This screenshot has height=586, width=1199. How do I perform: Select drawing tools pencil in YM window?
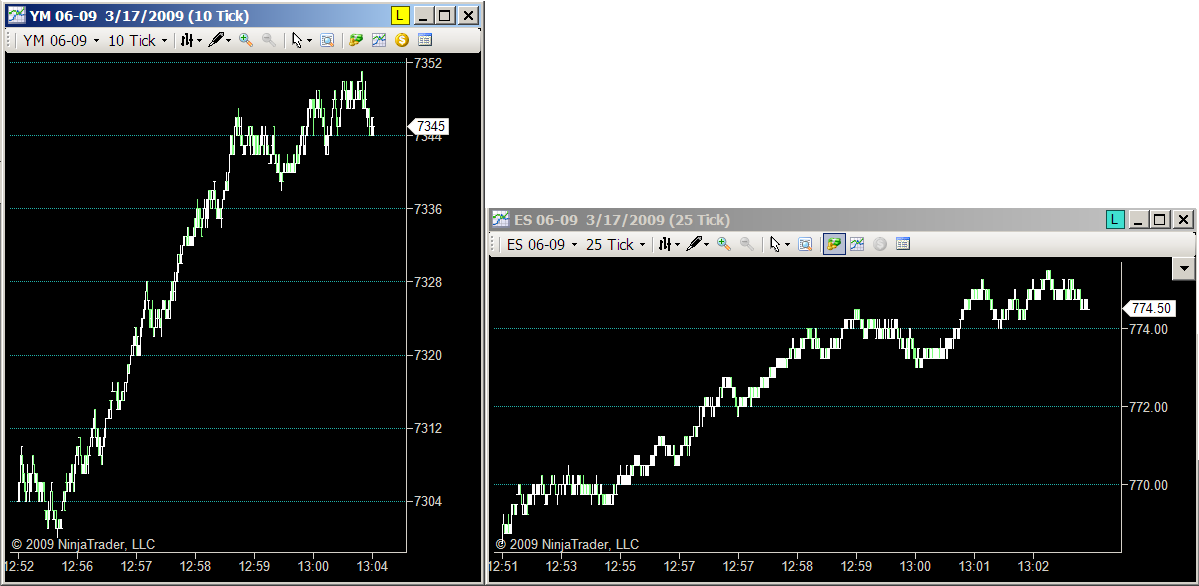point(216,41)
